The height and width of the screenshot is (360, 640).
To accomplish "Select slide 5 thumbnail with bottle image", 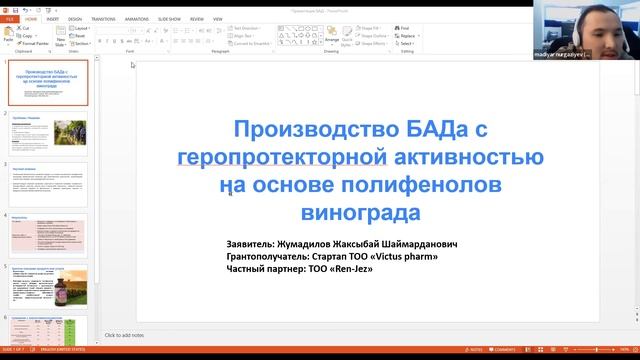I will click(48, 287).
